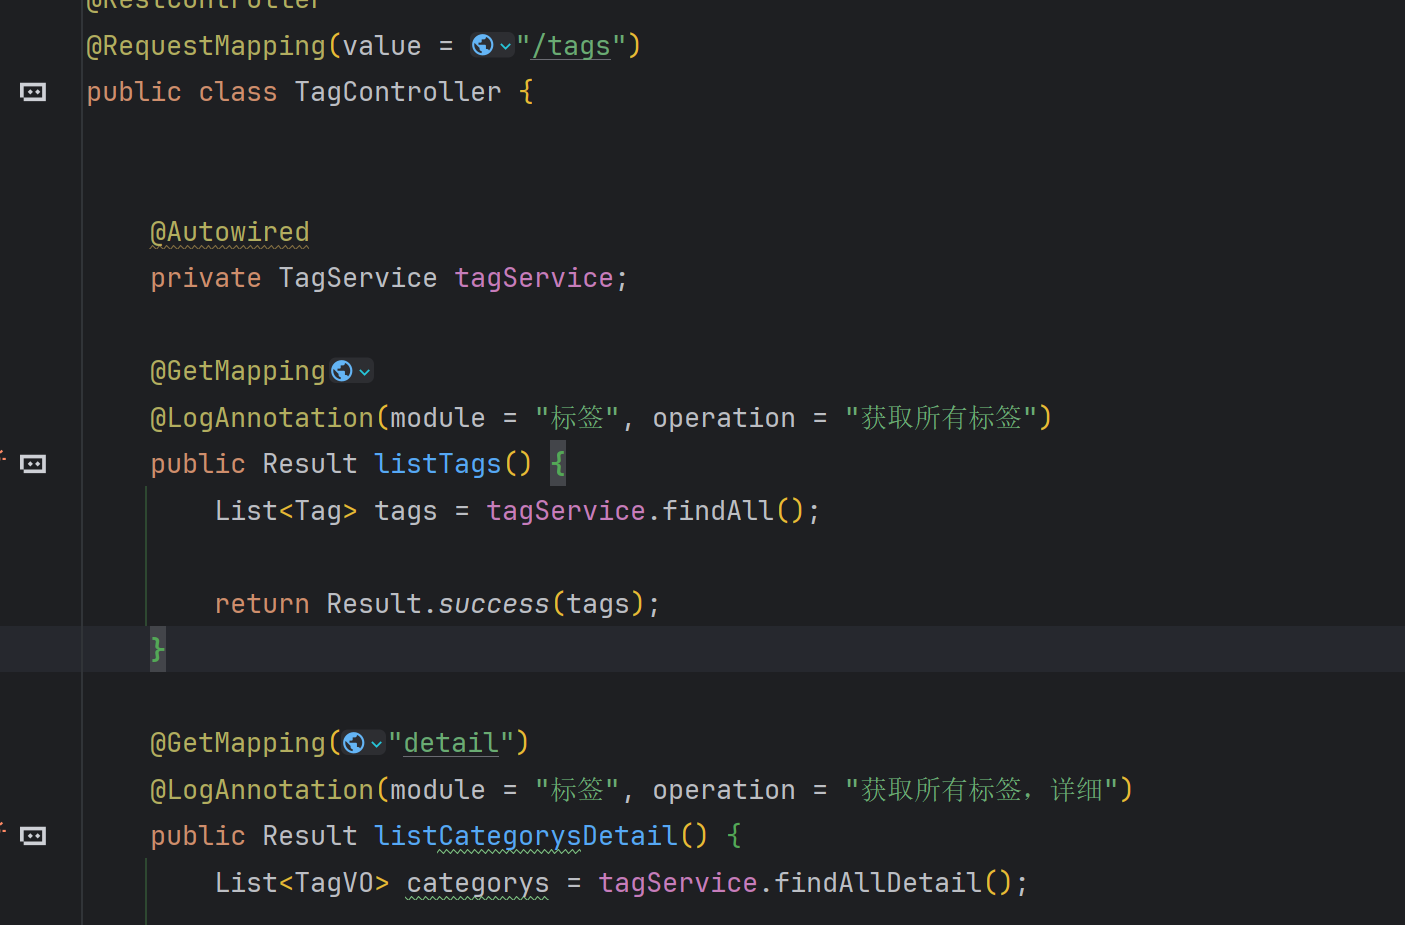
Task: Click globe icon after first @GetMapping annotation
Action: pos(342,372)
